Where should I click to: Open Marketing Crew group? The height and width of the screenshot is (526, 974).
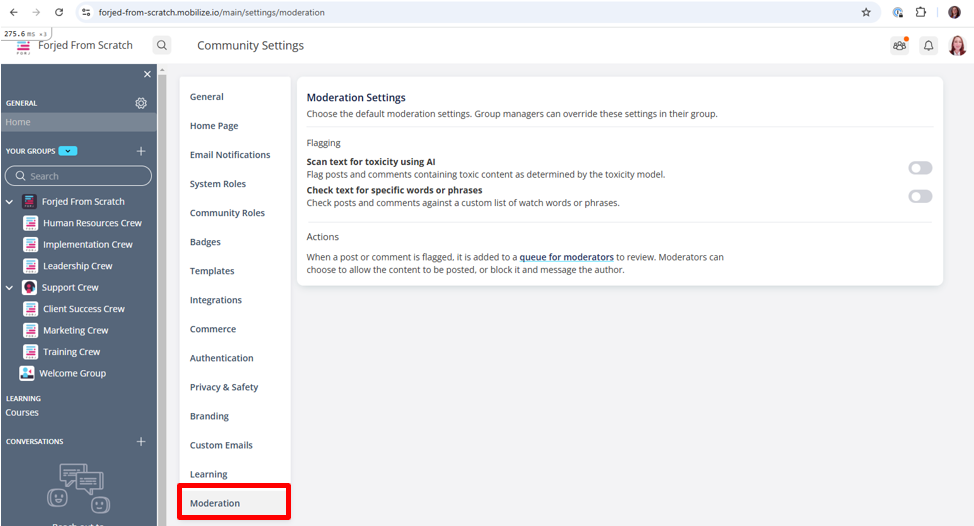(x=76, y=330)
